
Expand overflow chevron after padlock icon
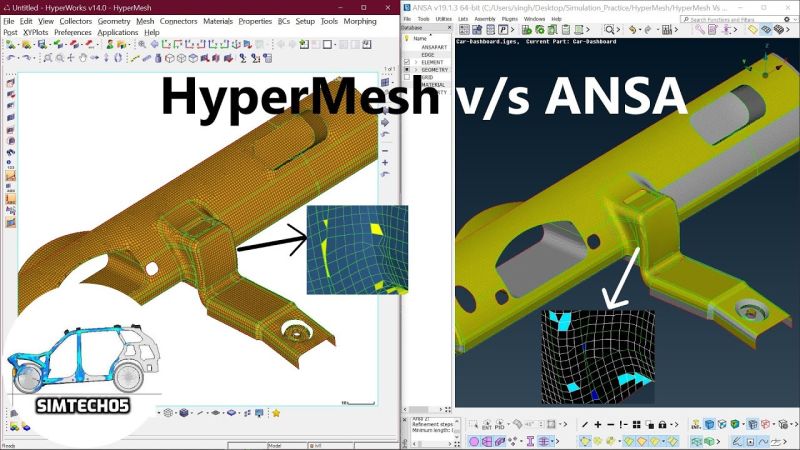coord(676,424)
